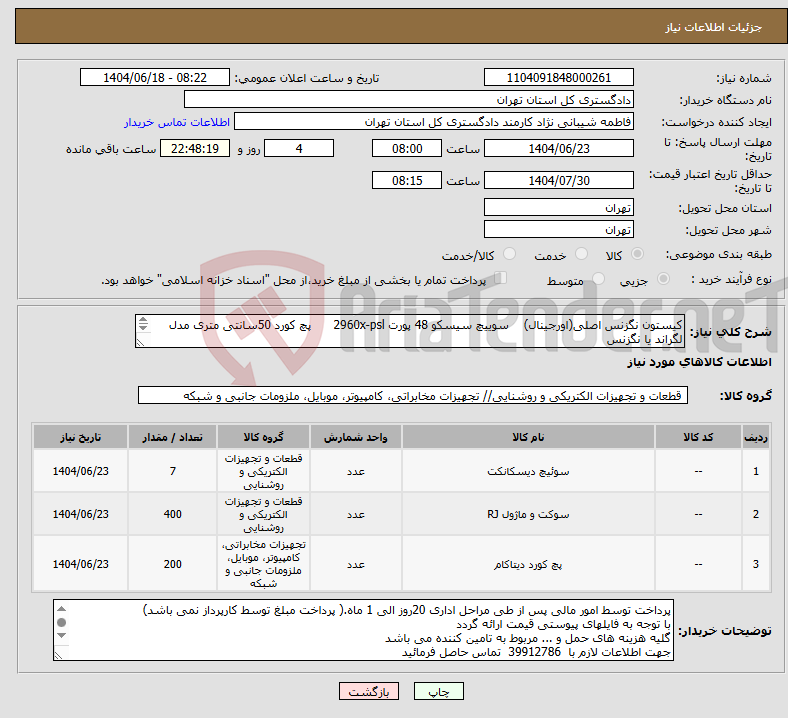Click the تاریخ نیاز column header

80,437
